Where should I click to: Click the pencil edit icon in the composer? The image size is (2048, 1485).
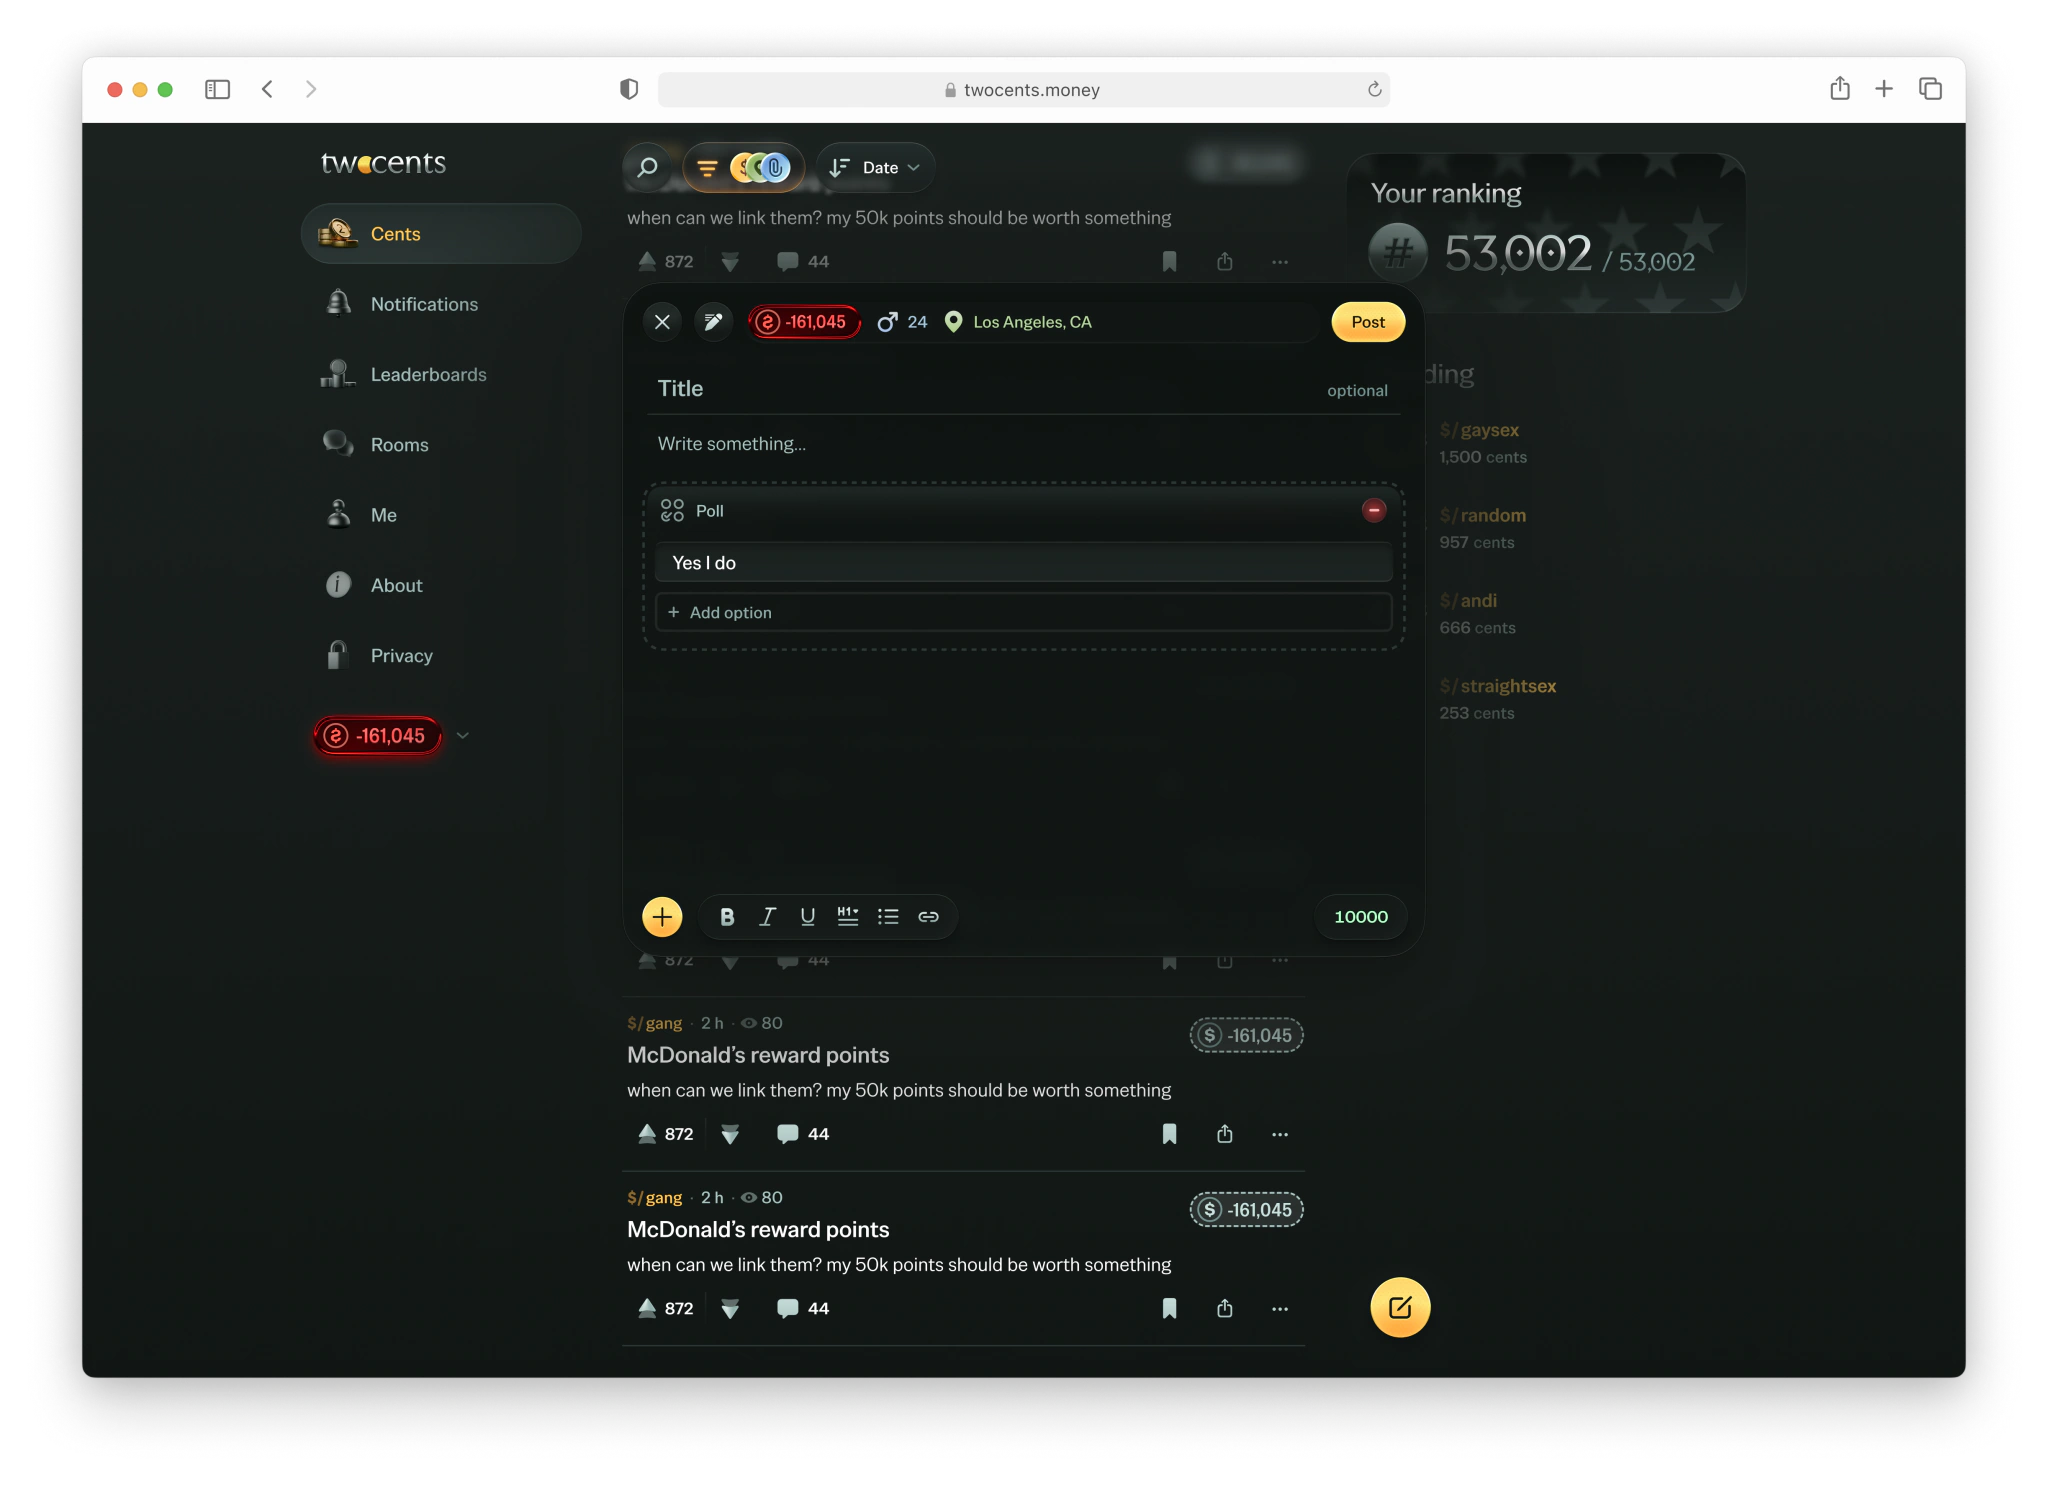tap(713, 321)
